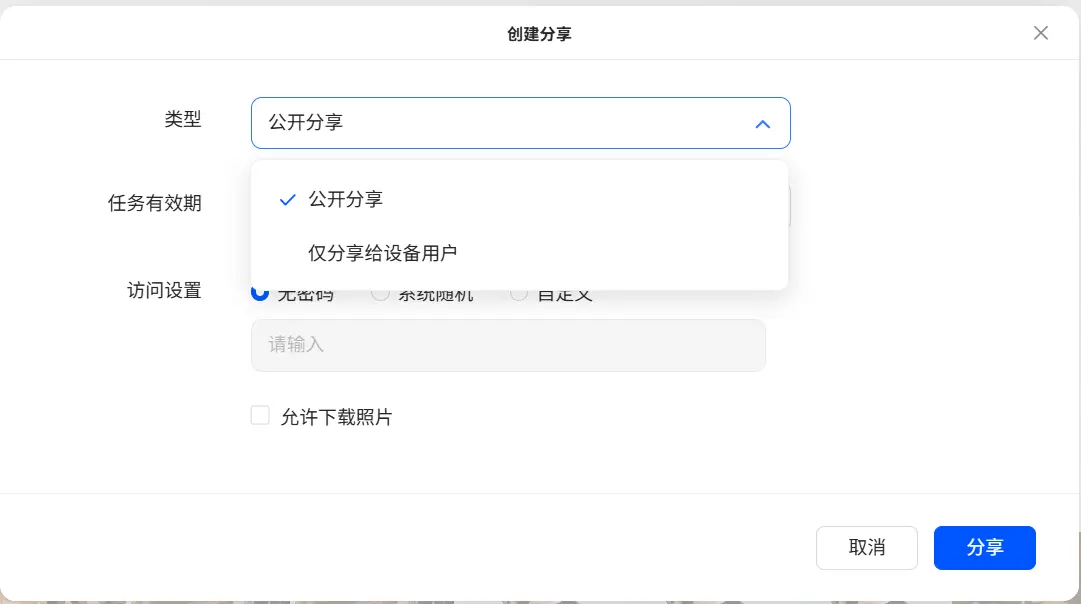This screenshot has height=604, width=1081.
Task: Click the blue checkmark beside 公开分享
Action: point(288,200)
